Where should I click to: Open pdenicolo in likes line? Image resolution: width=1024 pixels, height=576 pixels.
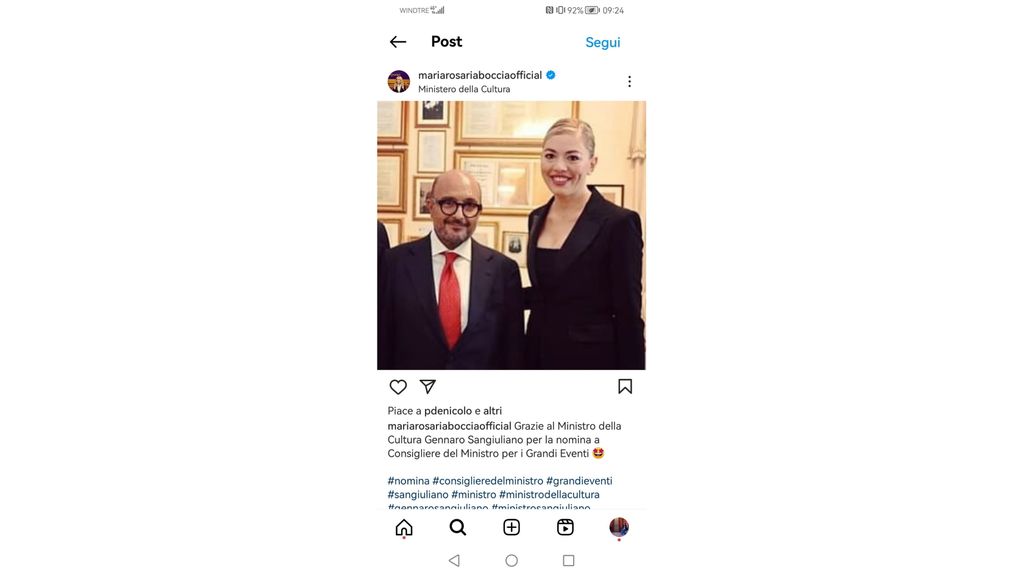[452, 411]
